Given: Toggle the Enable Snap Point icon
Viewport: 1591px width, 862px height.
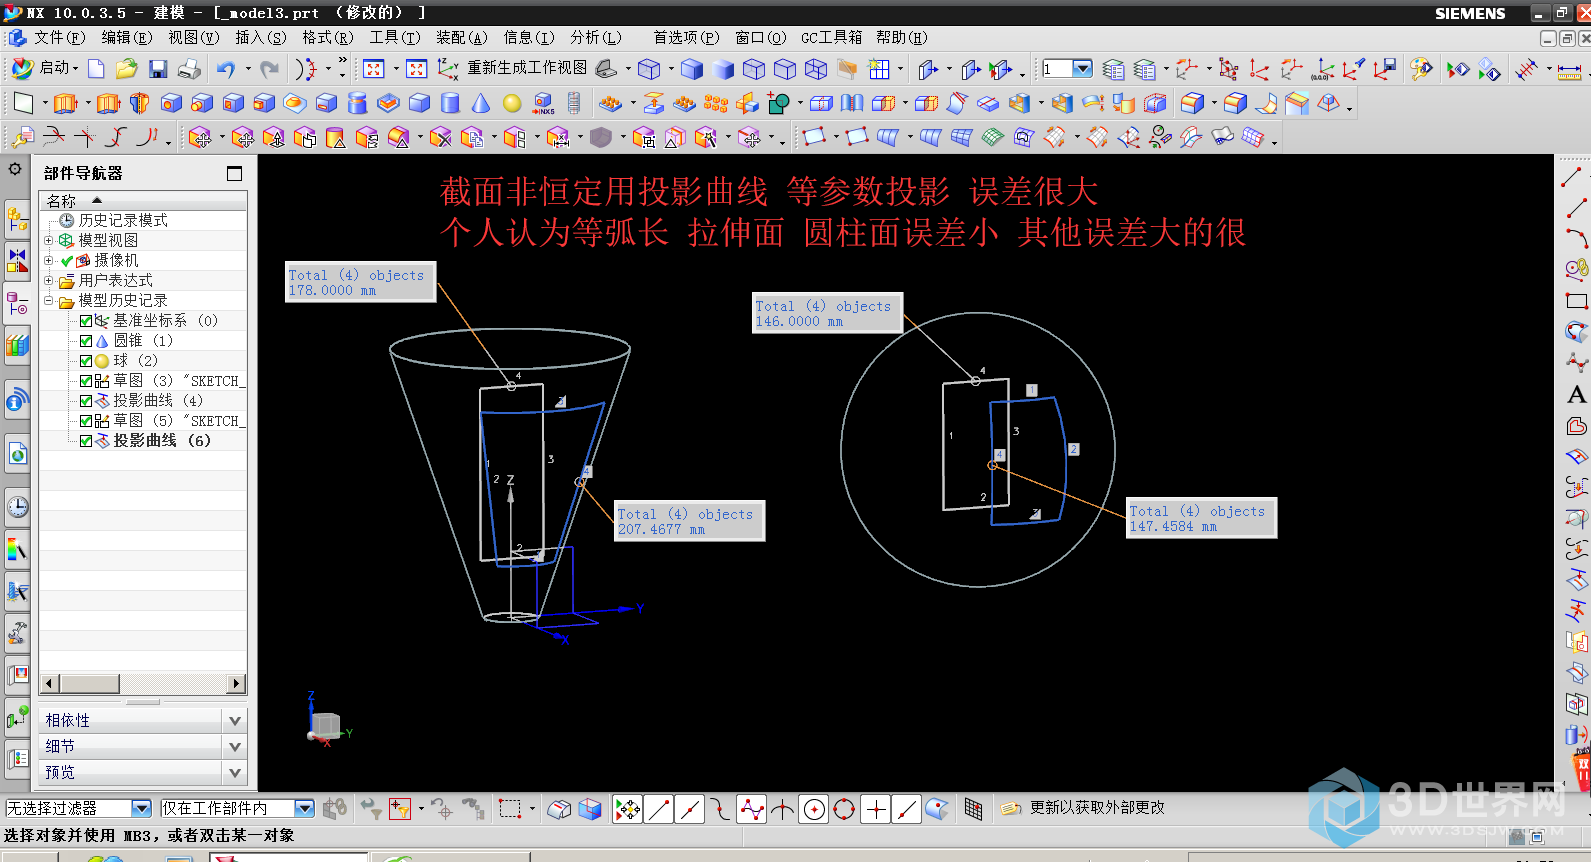Looking at the screenshot, I should [x=628, y=809].
